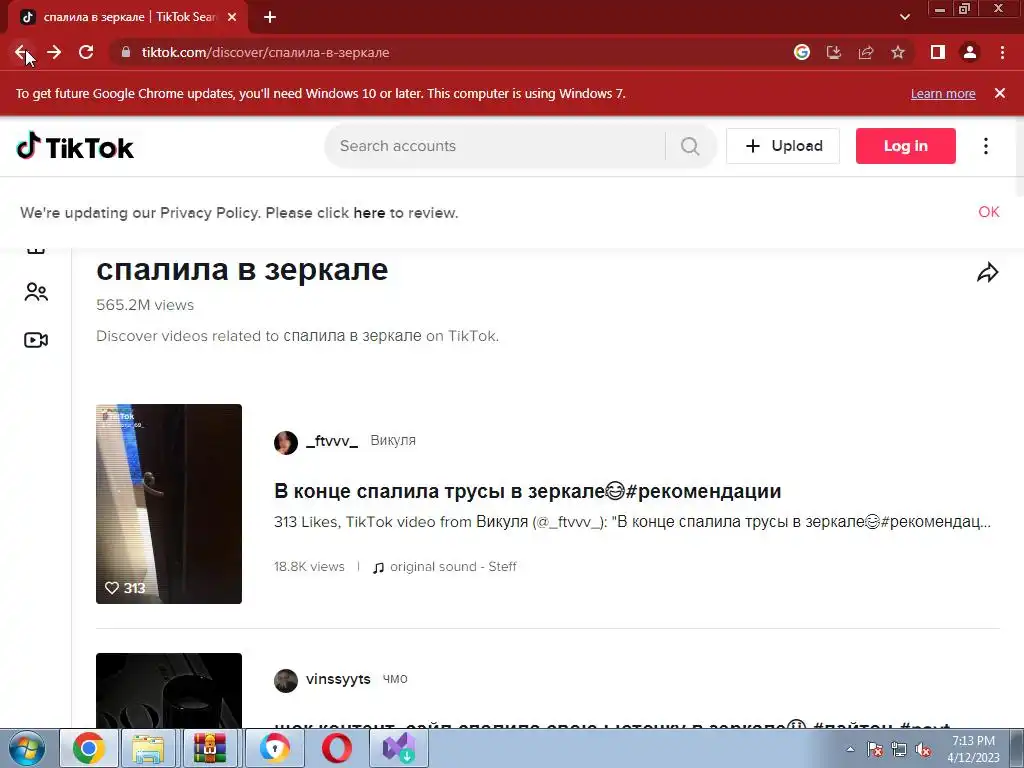Open the _ftvvv_ video thumbnail
The height and width of the screenshot is (768, 1024).
168,504
